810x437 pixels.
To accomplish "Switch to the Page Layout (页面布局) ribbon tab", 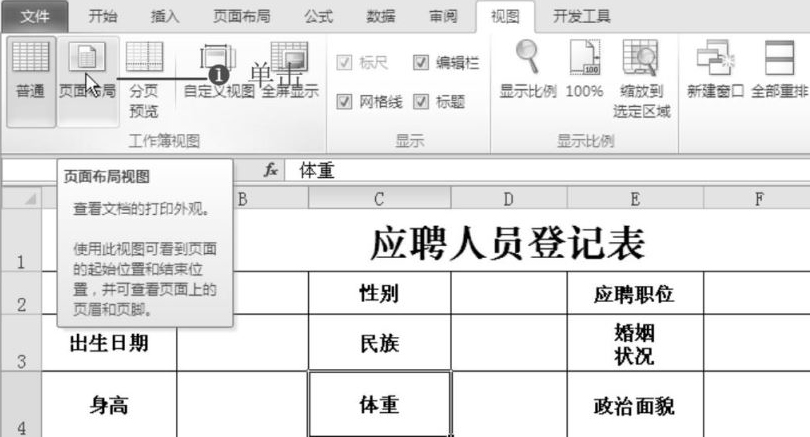I will (x=241, y=17).
